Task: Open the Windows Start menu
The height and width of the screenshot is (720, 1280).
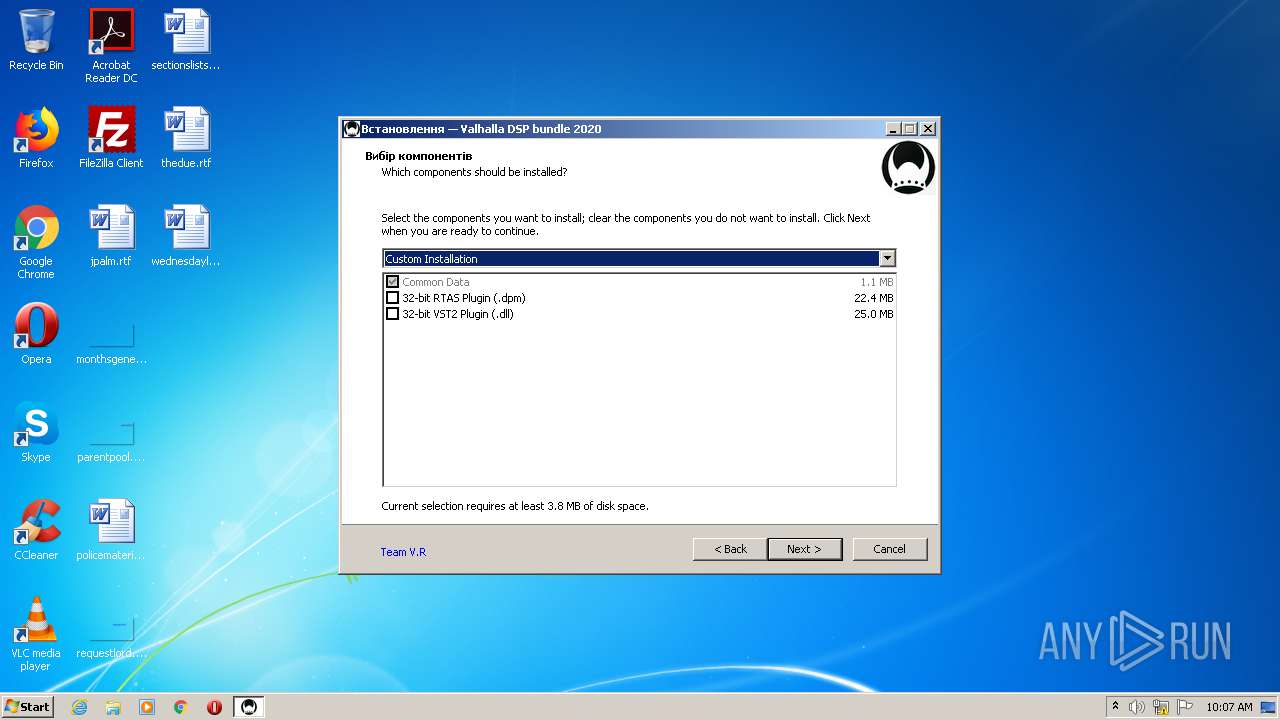Action: [x=28, y=707]
